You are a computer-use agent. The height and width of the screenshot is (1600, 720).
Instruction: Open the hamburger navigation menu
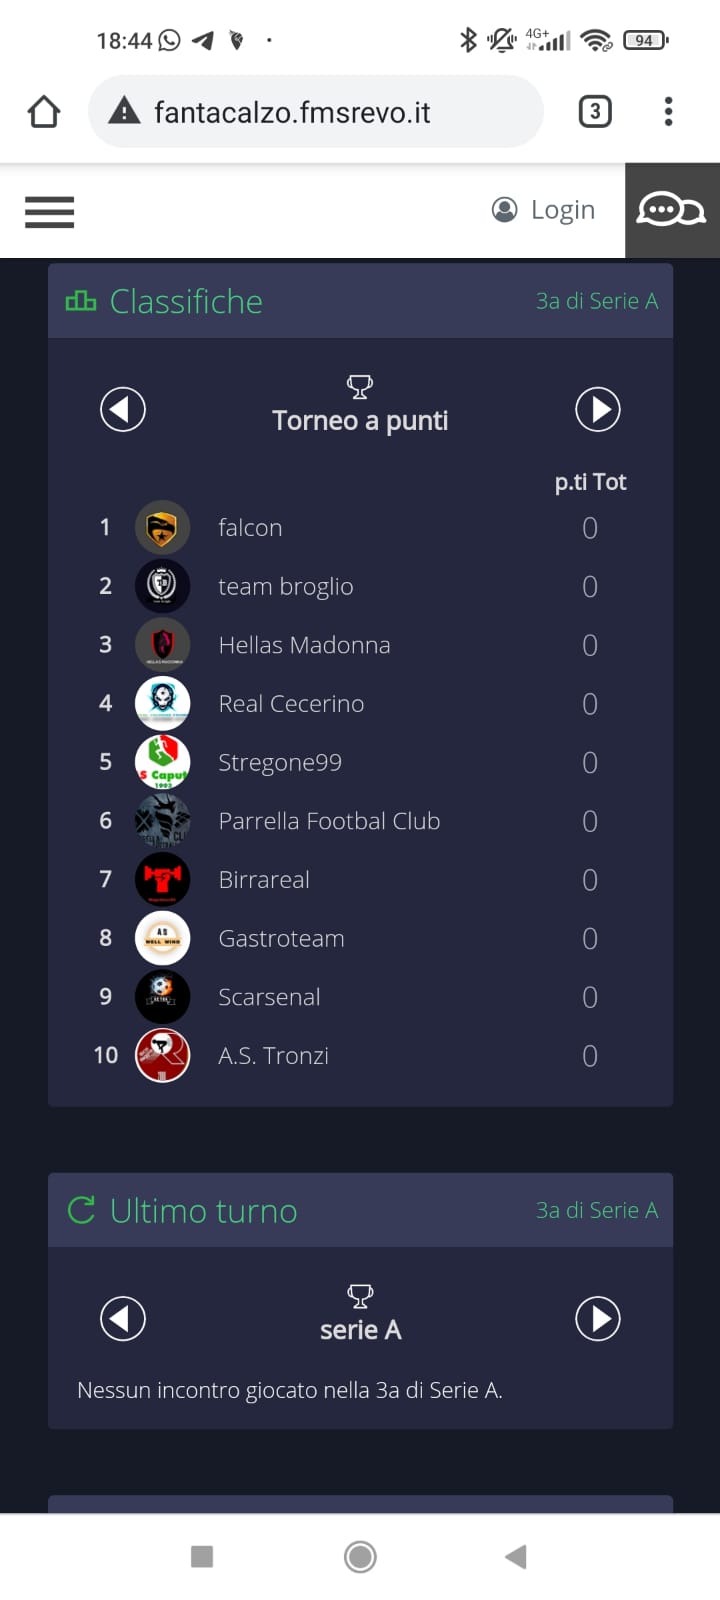[49, 212]
